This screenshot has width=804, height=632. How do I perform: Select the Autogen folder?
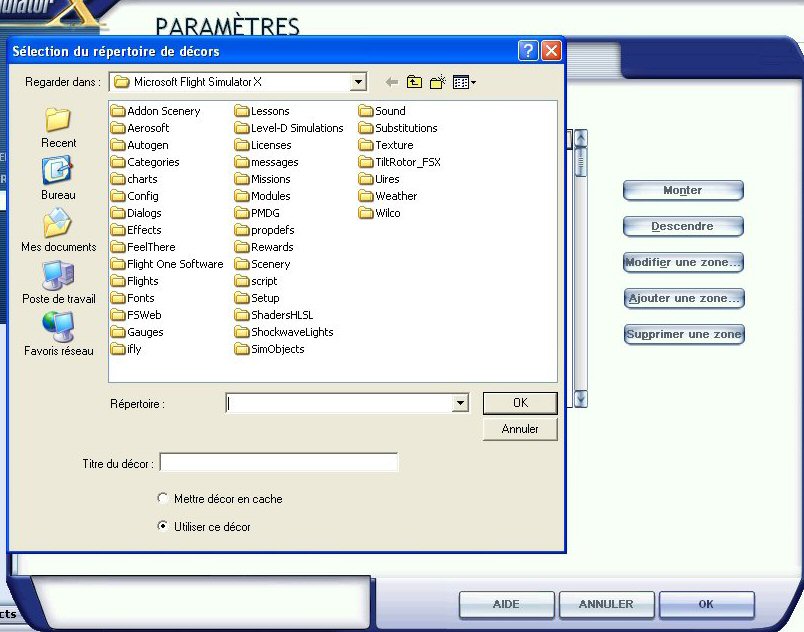[x=140, y=145]
